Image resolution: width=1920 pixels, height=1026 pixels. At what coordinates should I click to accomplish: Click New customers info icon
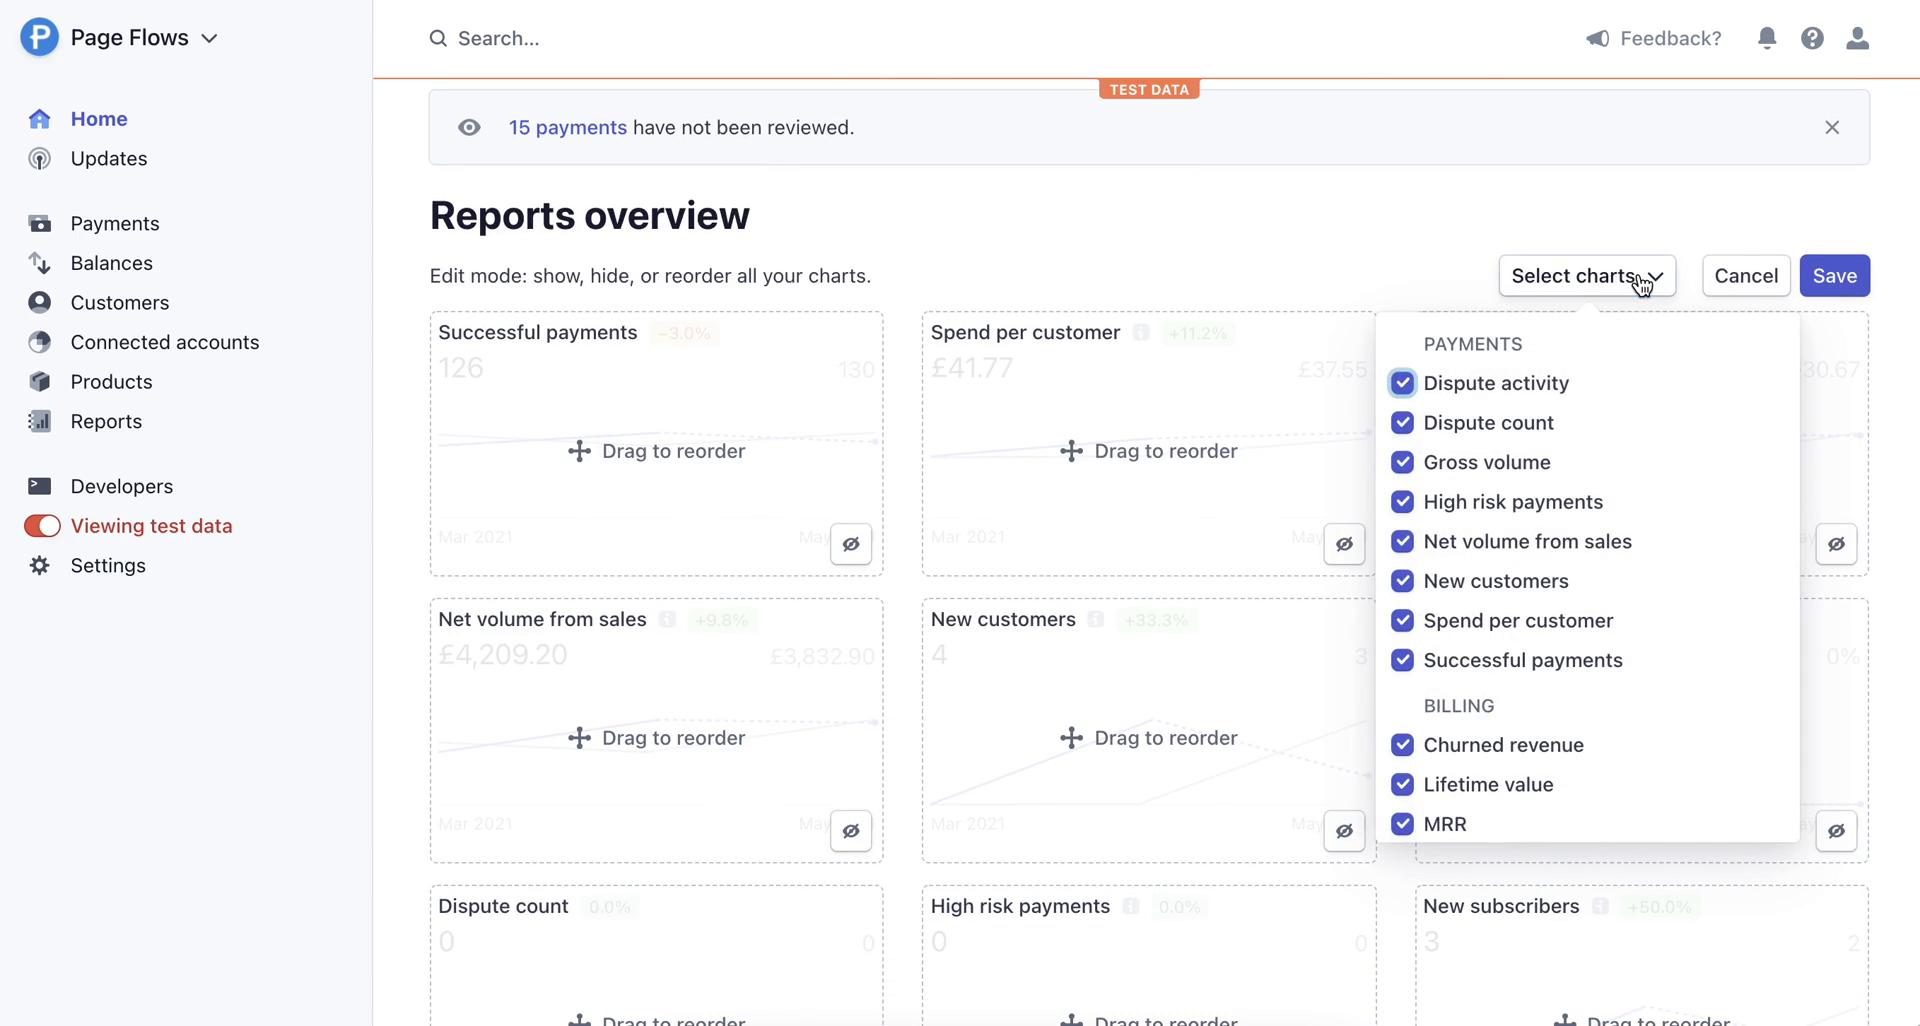(1096, 620)
